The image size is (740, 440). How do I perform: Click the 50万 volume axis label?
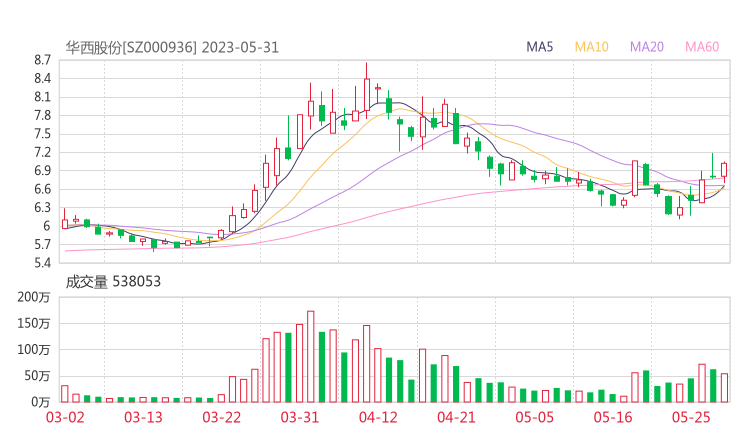coord(37,376)
